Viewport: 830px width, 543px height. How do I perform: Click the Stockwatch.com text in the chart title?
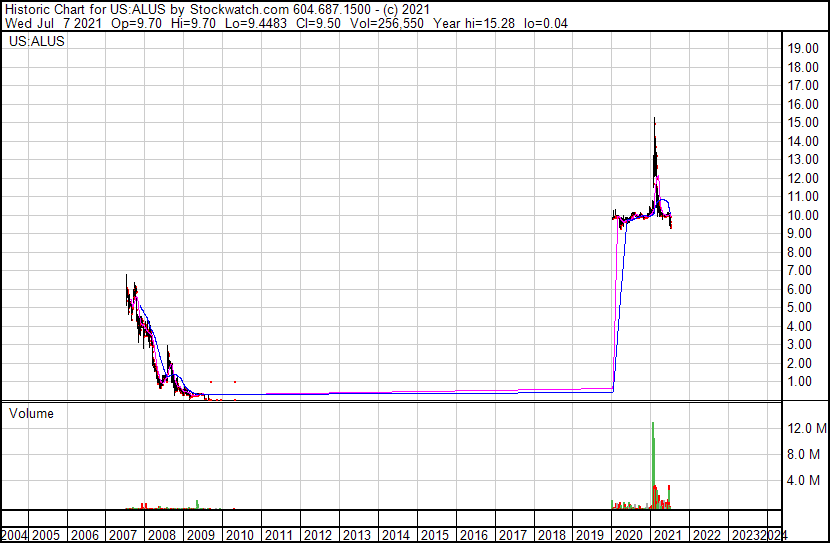click(x=239, y=10)
